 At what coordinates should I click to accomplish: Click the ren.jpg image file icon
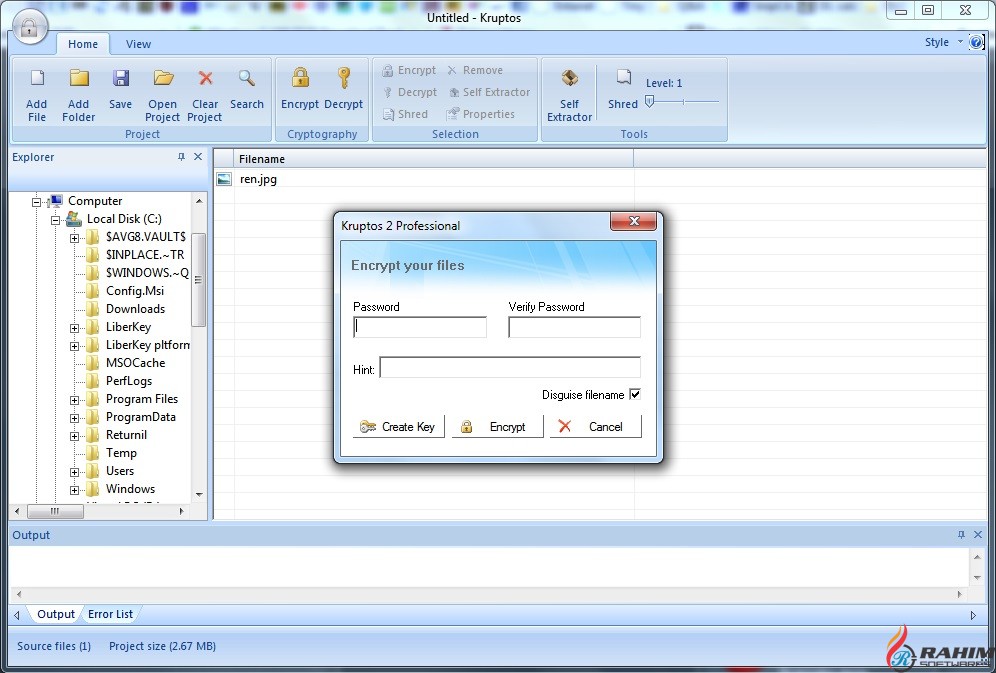coord(224,179)
